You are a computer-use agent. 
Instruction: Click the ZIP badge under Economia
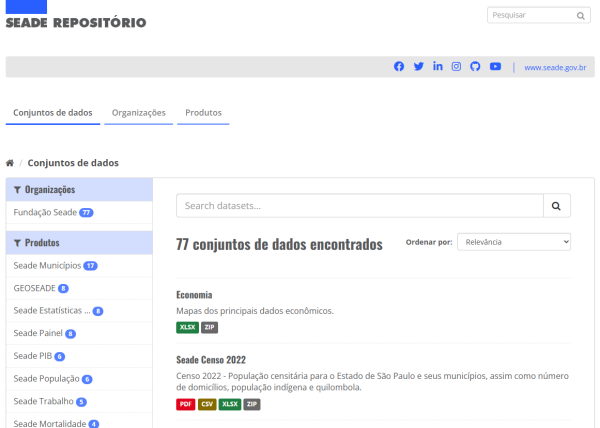click(209, 327)
